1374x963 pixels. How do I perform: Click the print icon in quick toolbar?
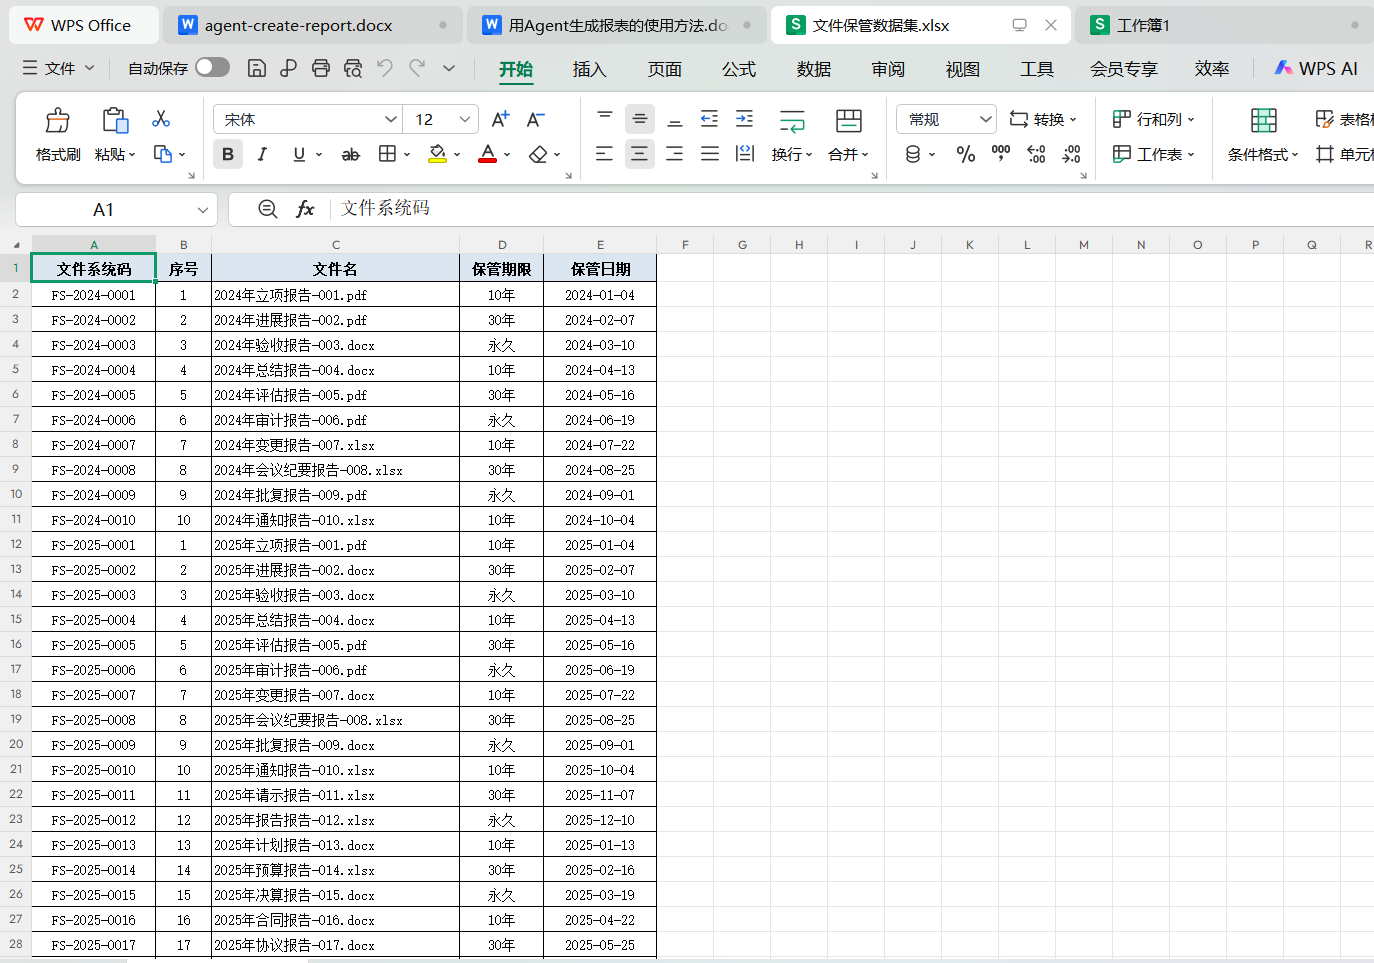pos(321,68)
